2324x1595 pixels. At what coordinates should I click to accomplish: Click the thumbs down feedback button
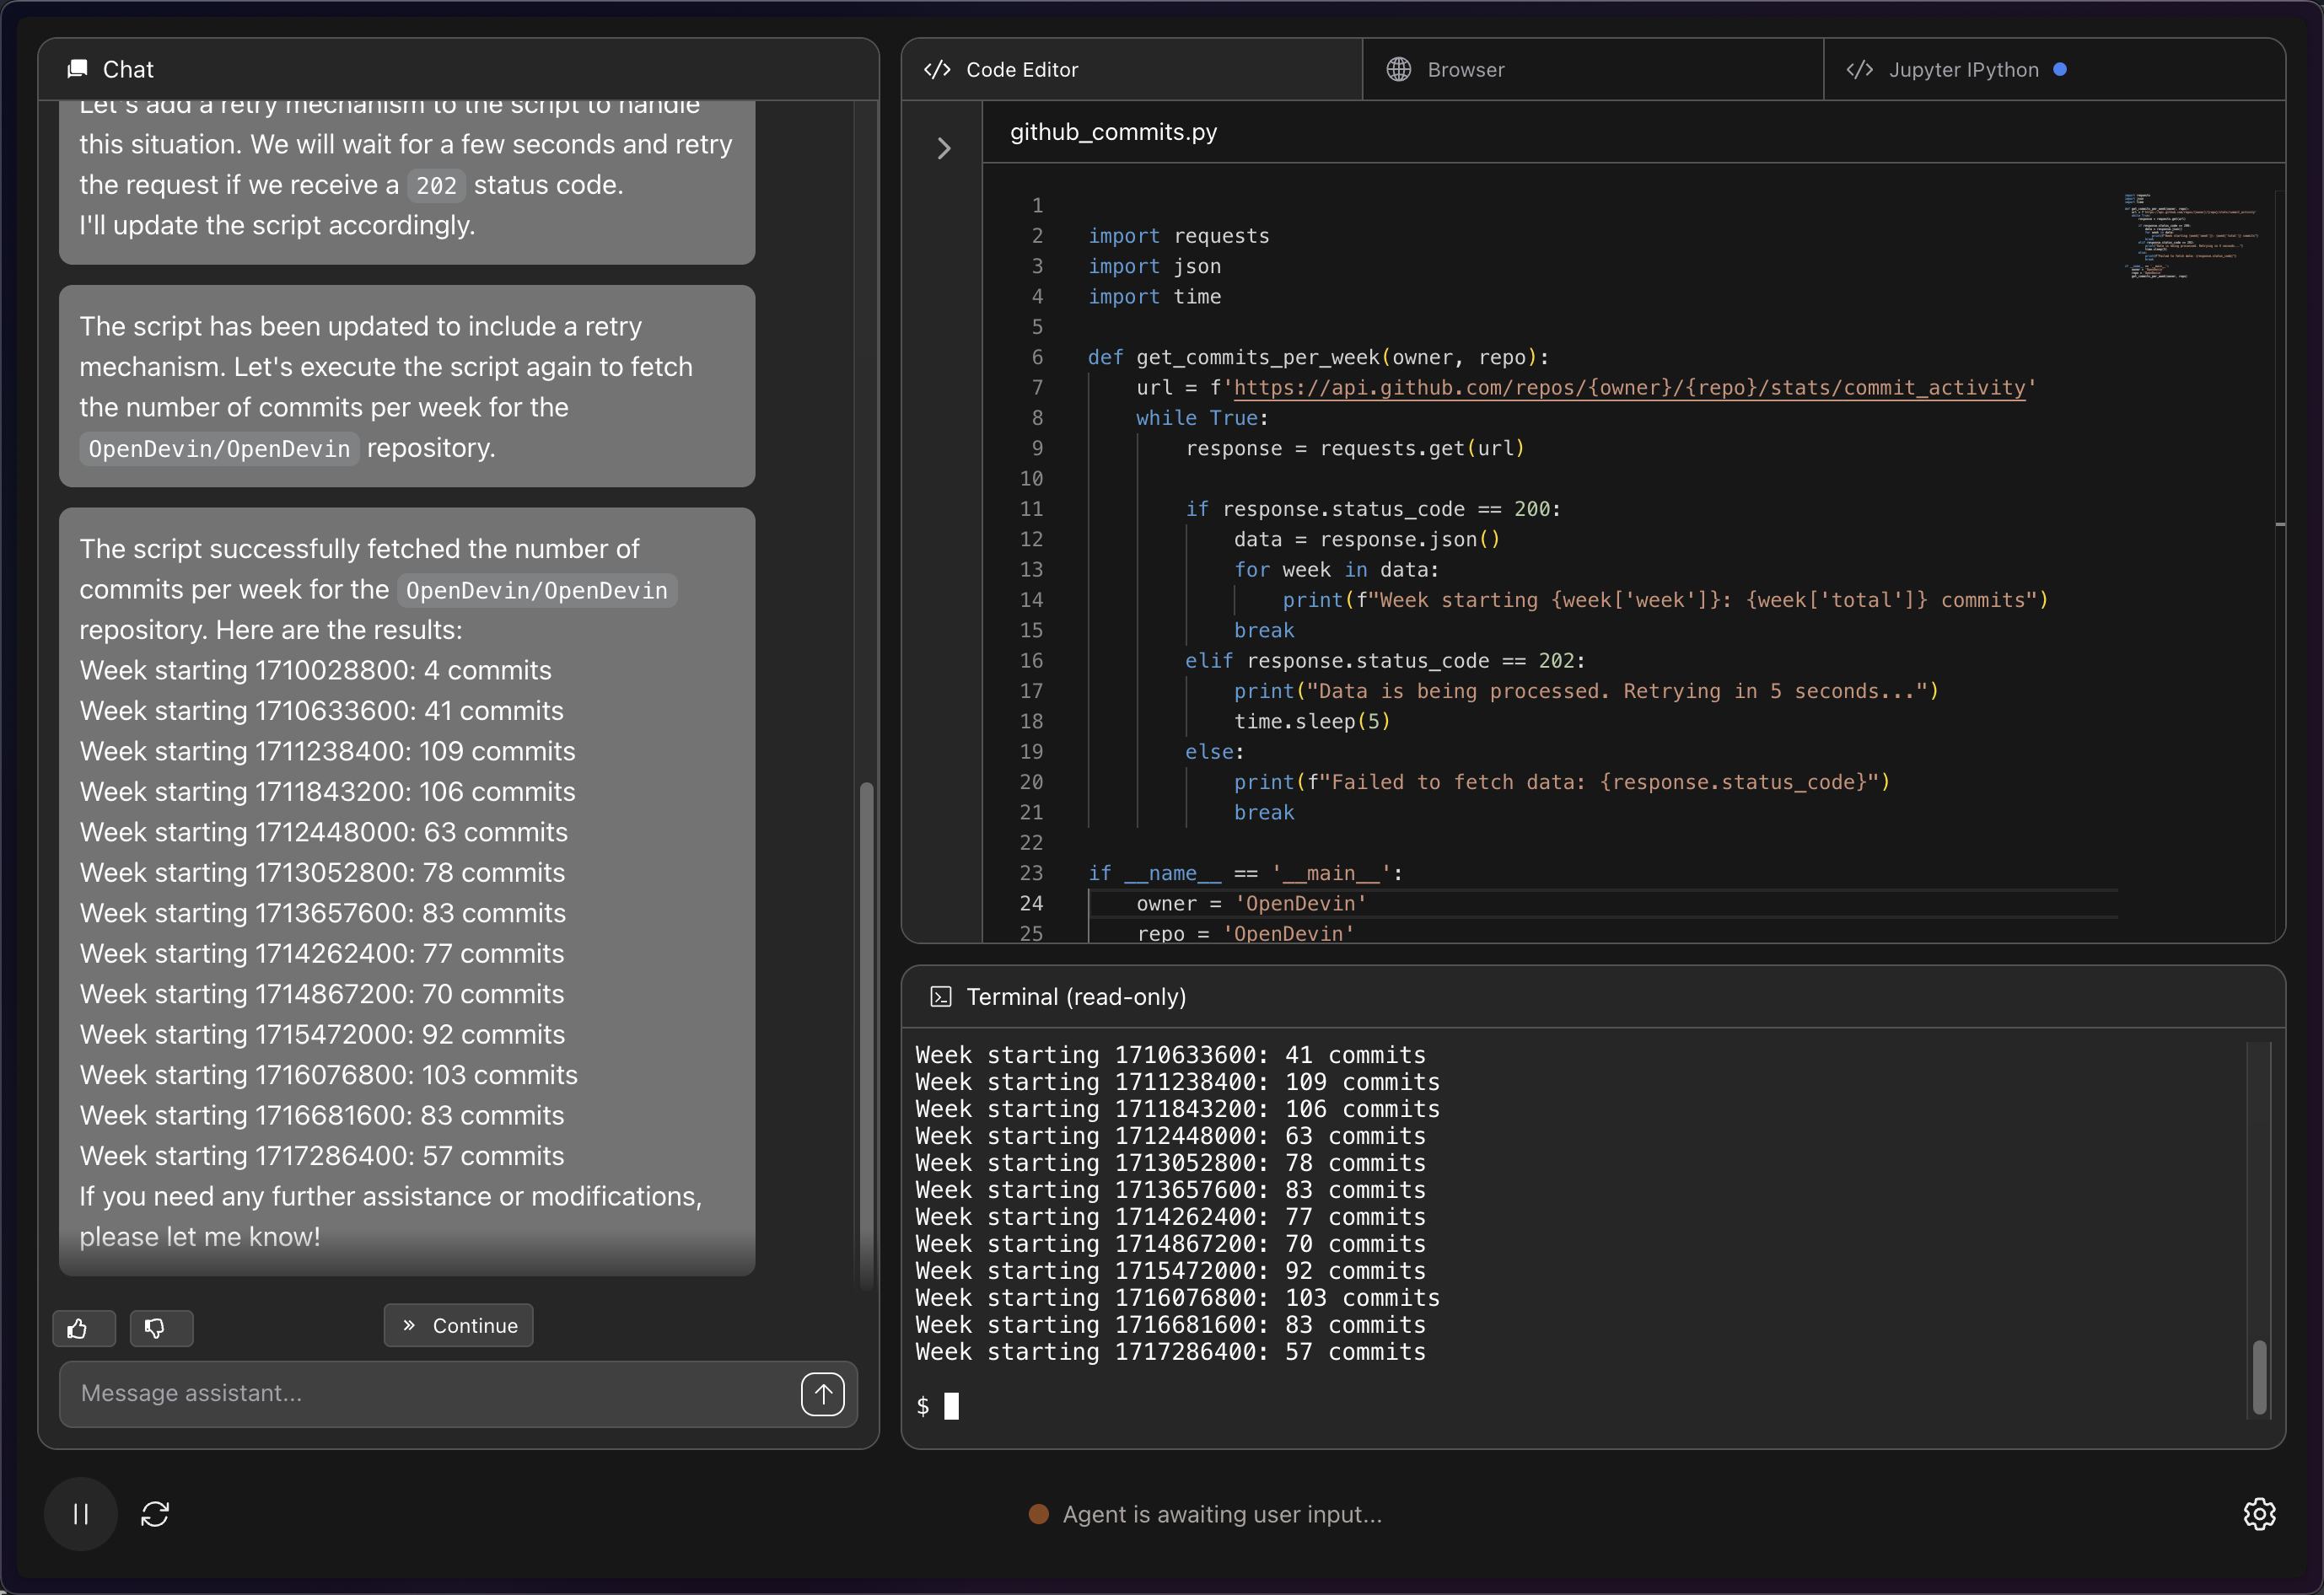click(x=161, y=1328)
